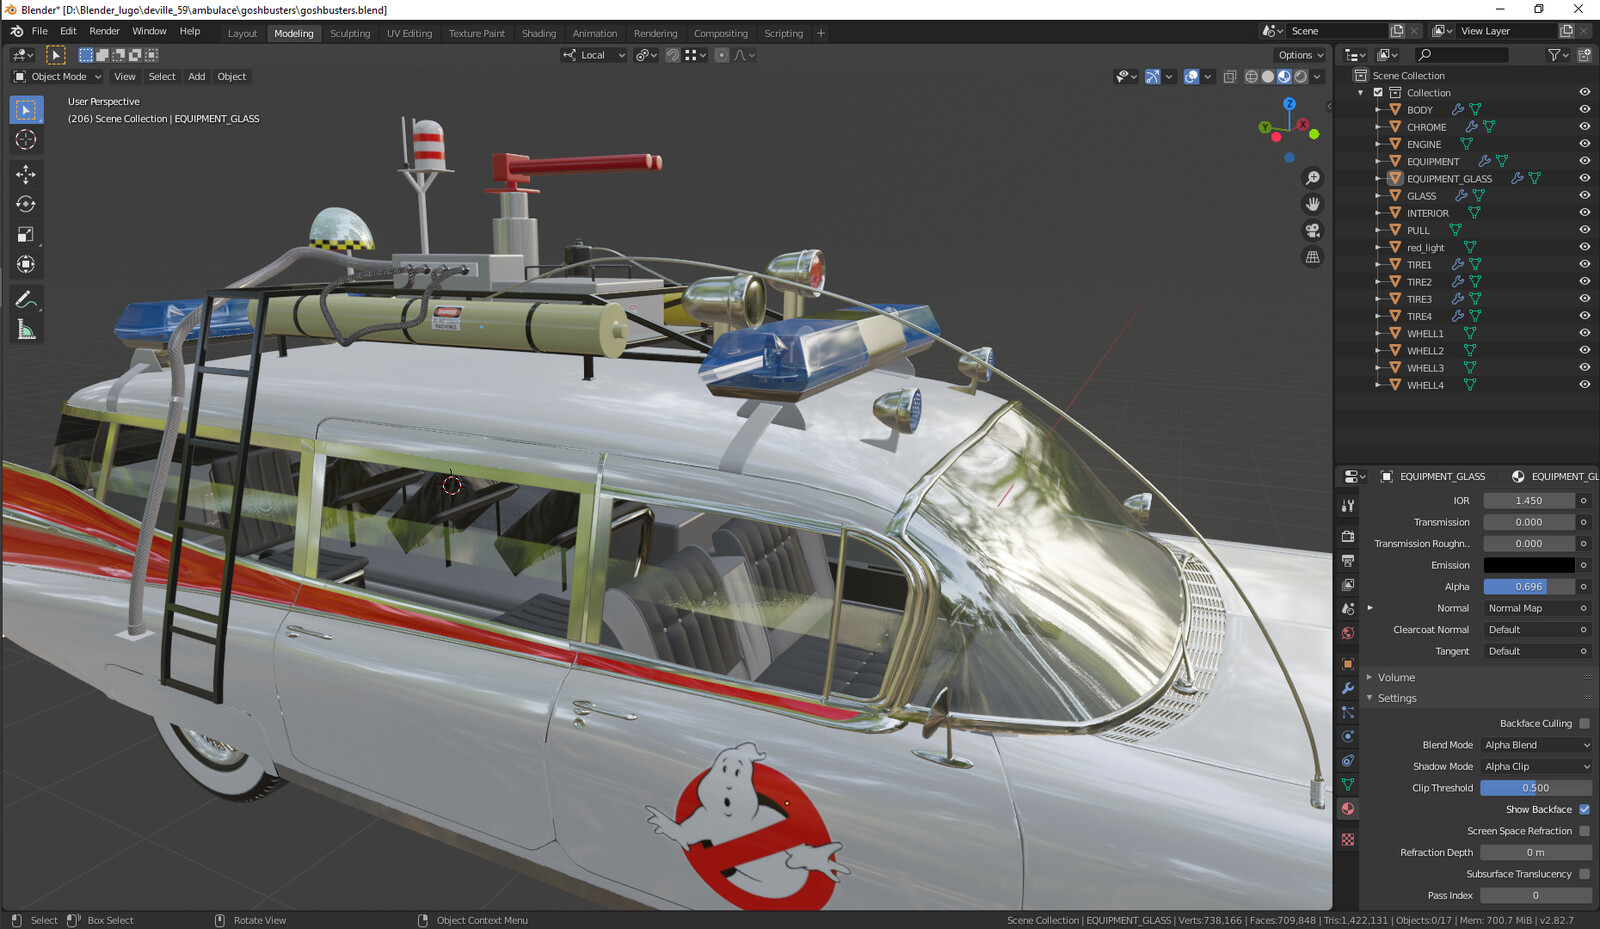Click the new collection icon in the outliner
1600x929 pixels.
pyautogui.click(x=1584, y=55)
